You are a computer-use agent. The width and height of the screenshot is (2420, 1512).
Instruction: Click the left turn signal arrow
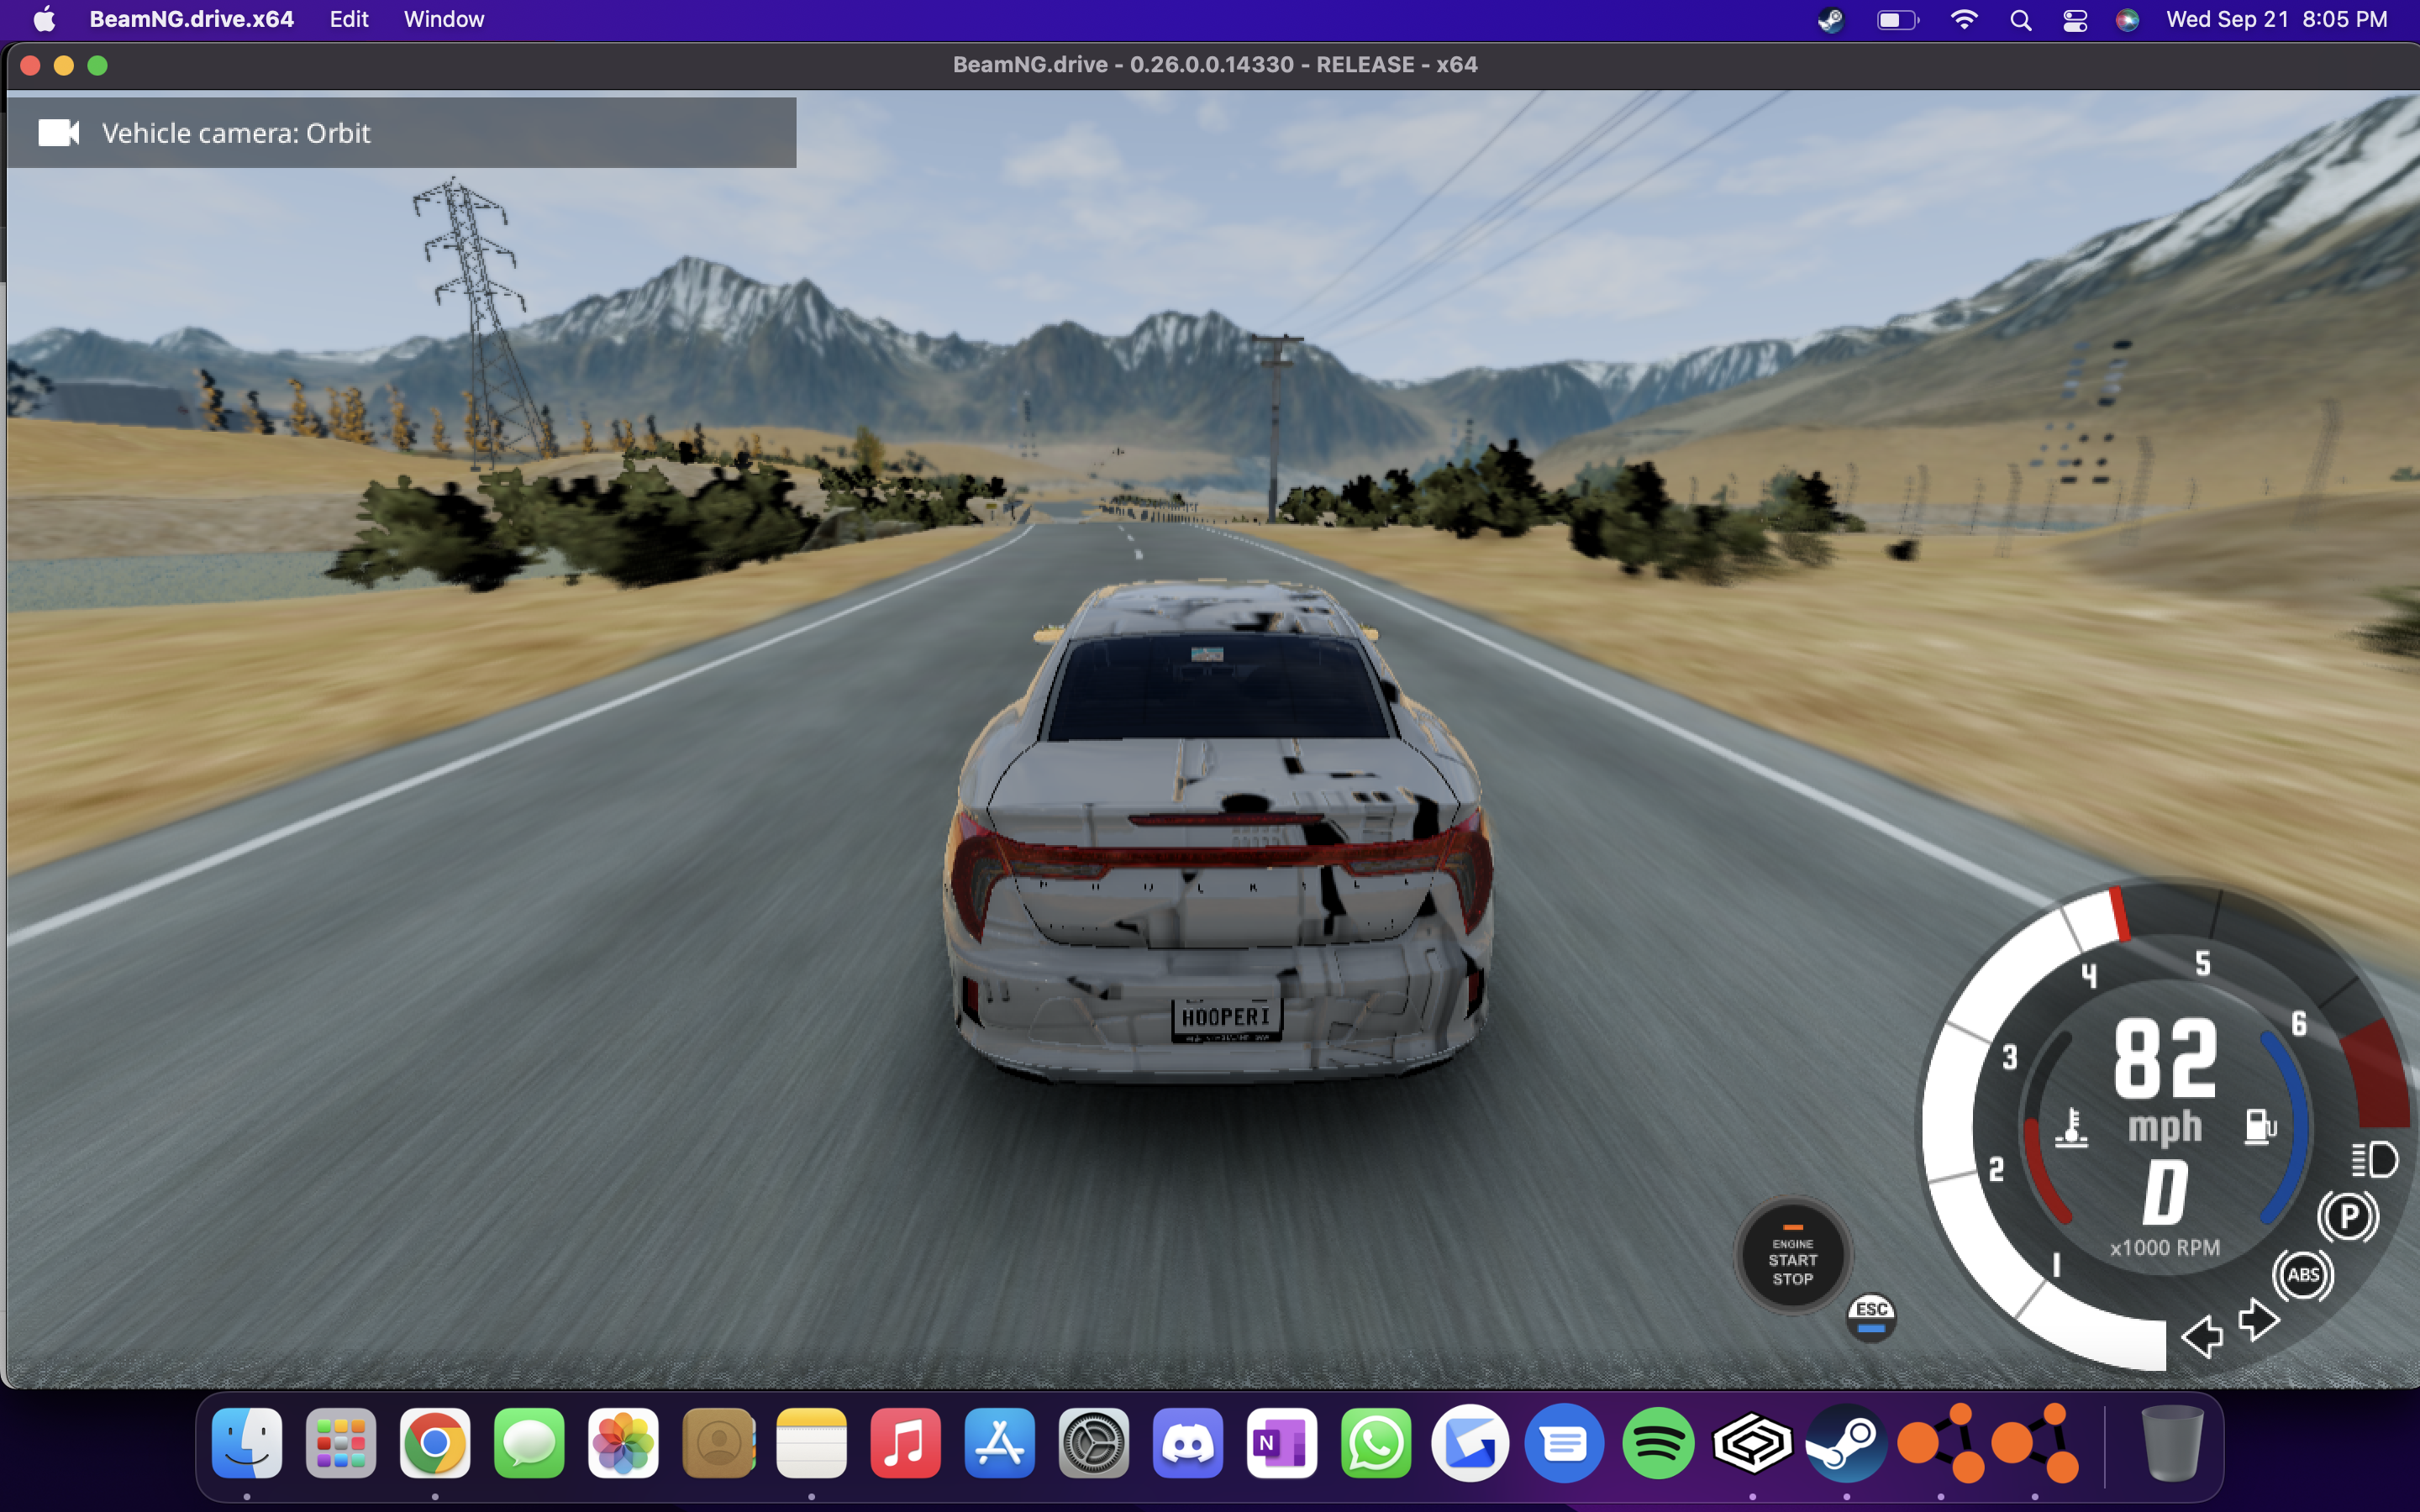pyautogui.click(x=2202, y=1336)
